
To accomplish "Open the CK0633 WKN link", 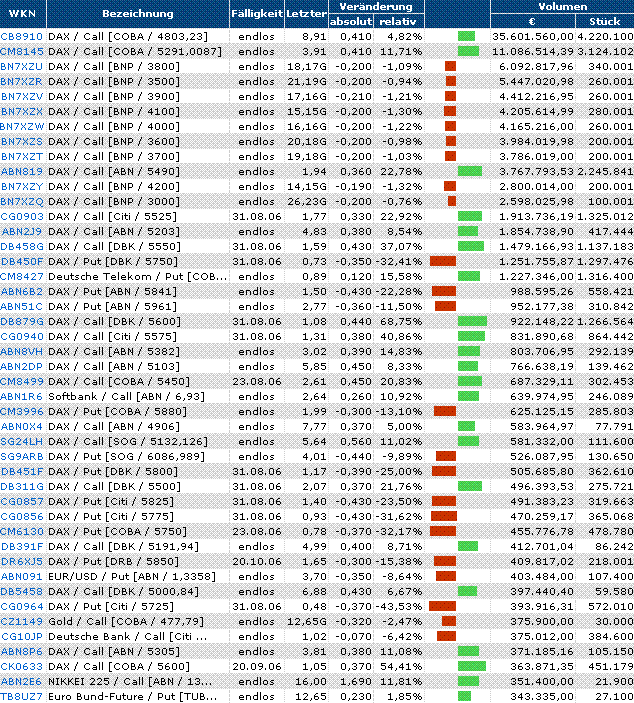I will pyautogui.click(x=22, y=667).
